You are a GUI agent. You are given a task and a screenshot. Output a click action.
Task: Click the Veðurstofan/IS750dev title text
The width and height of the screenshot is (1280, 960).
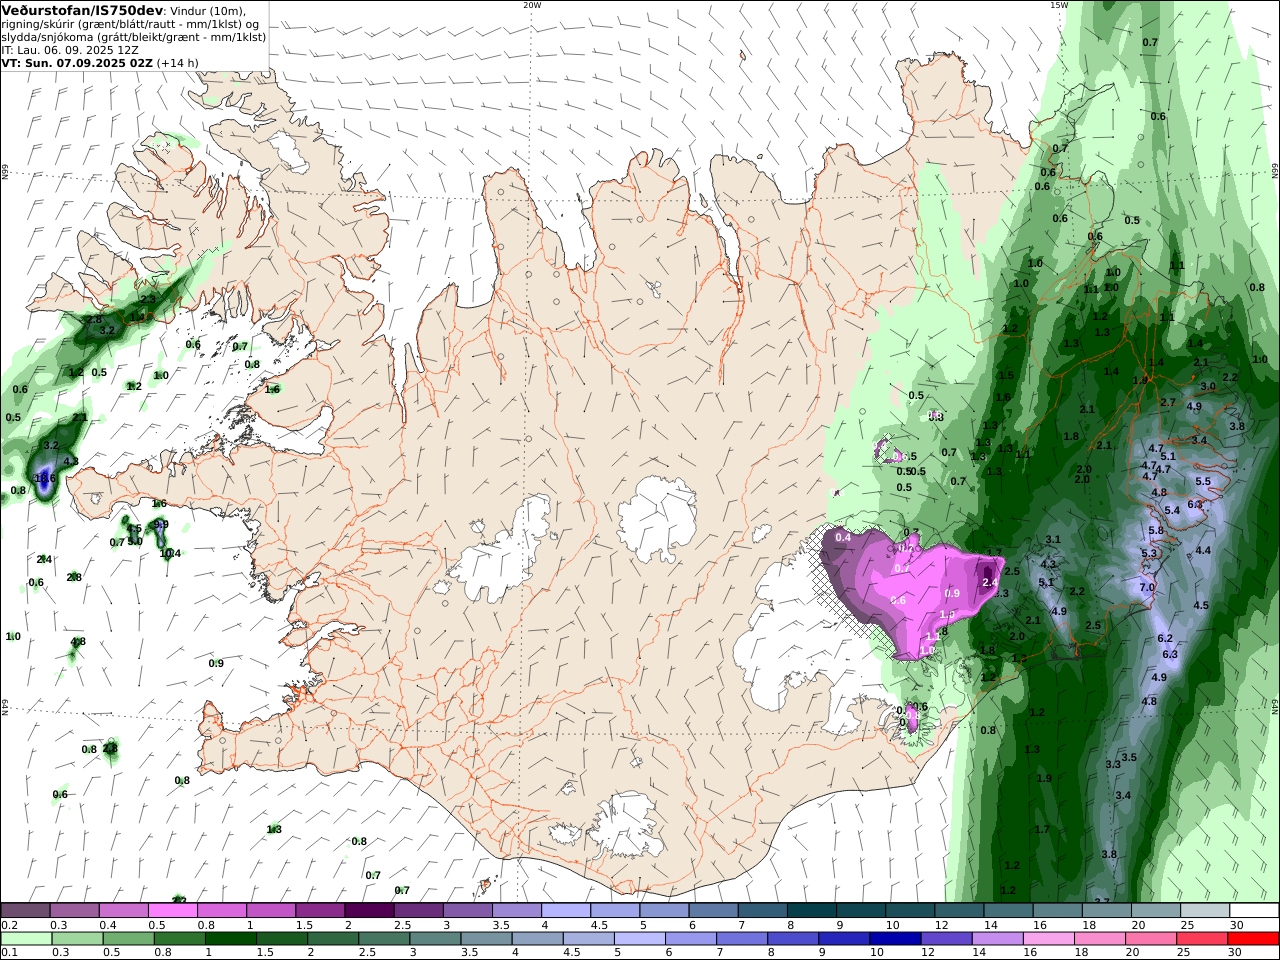(82, 10)
